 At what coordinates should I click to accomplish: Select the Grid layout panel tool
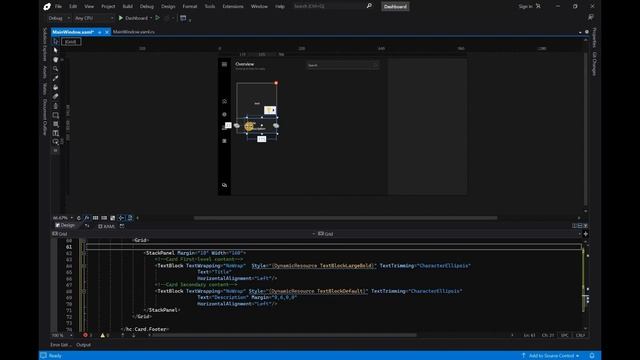(56, 124)
